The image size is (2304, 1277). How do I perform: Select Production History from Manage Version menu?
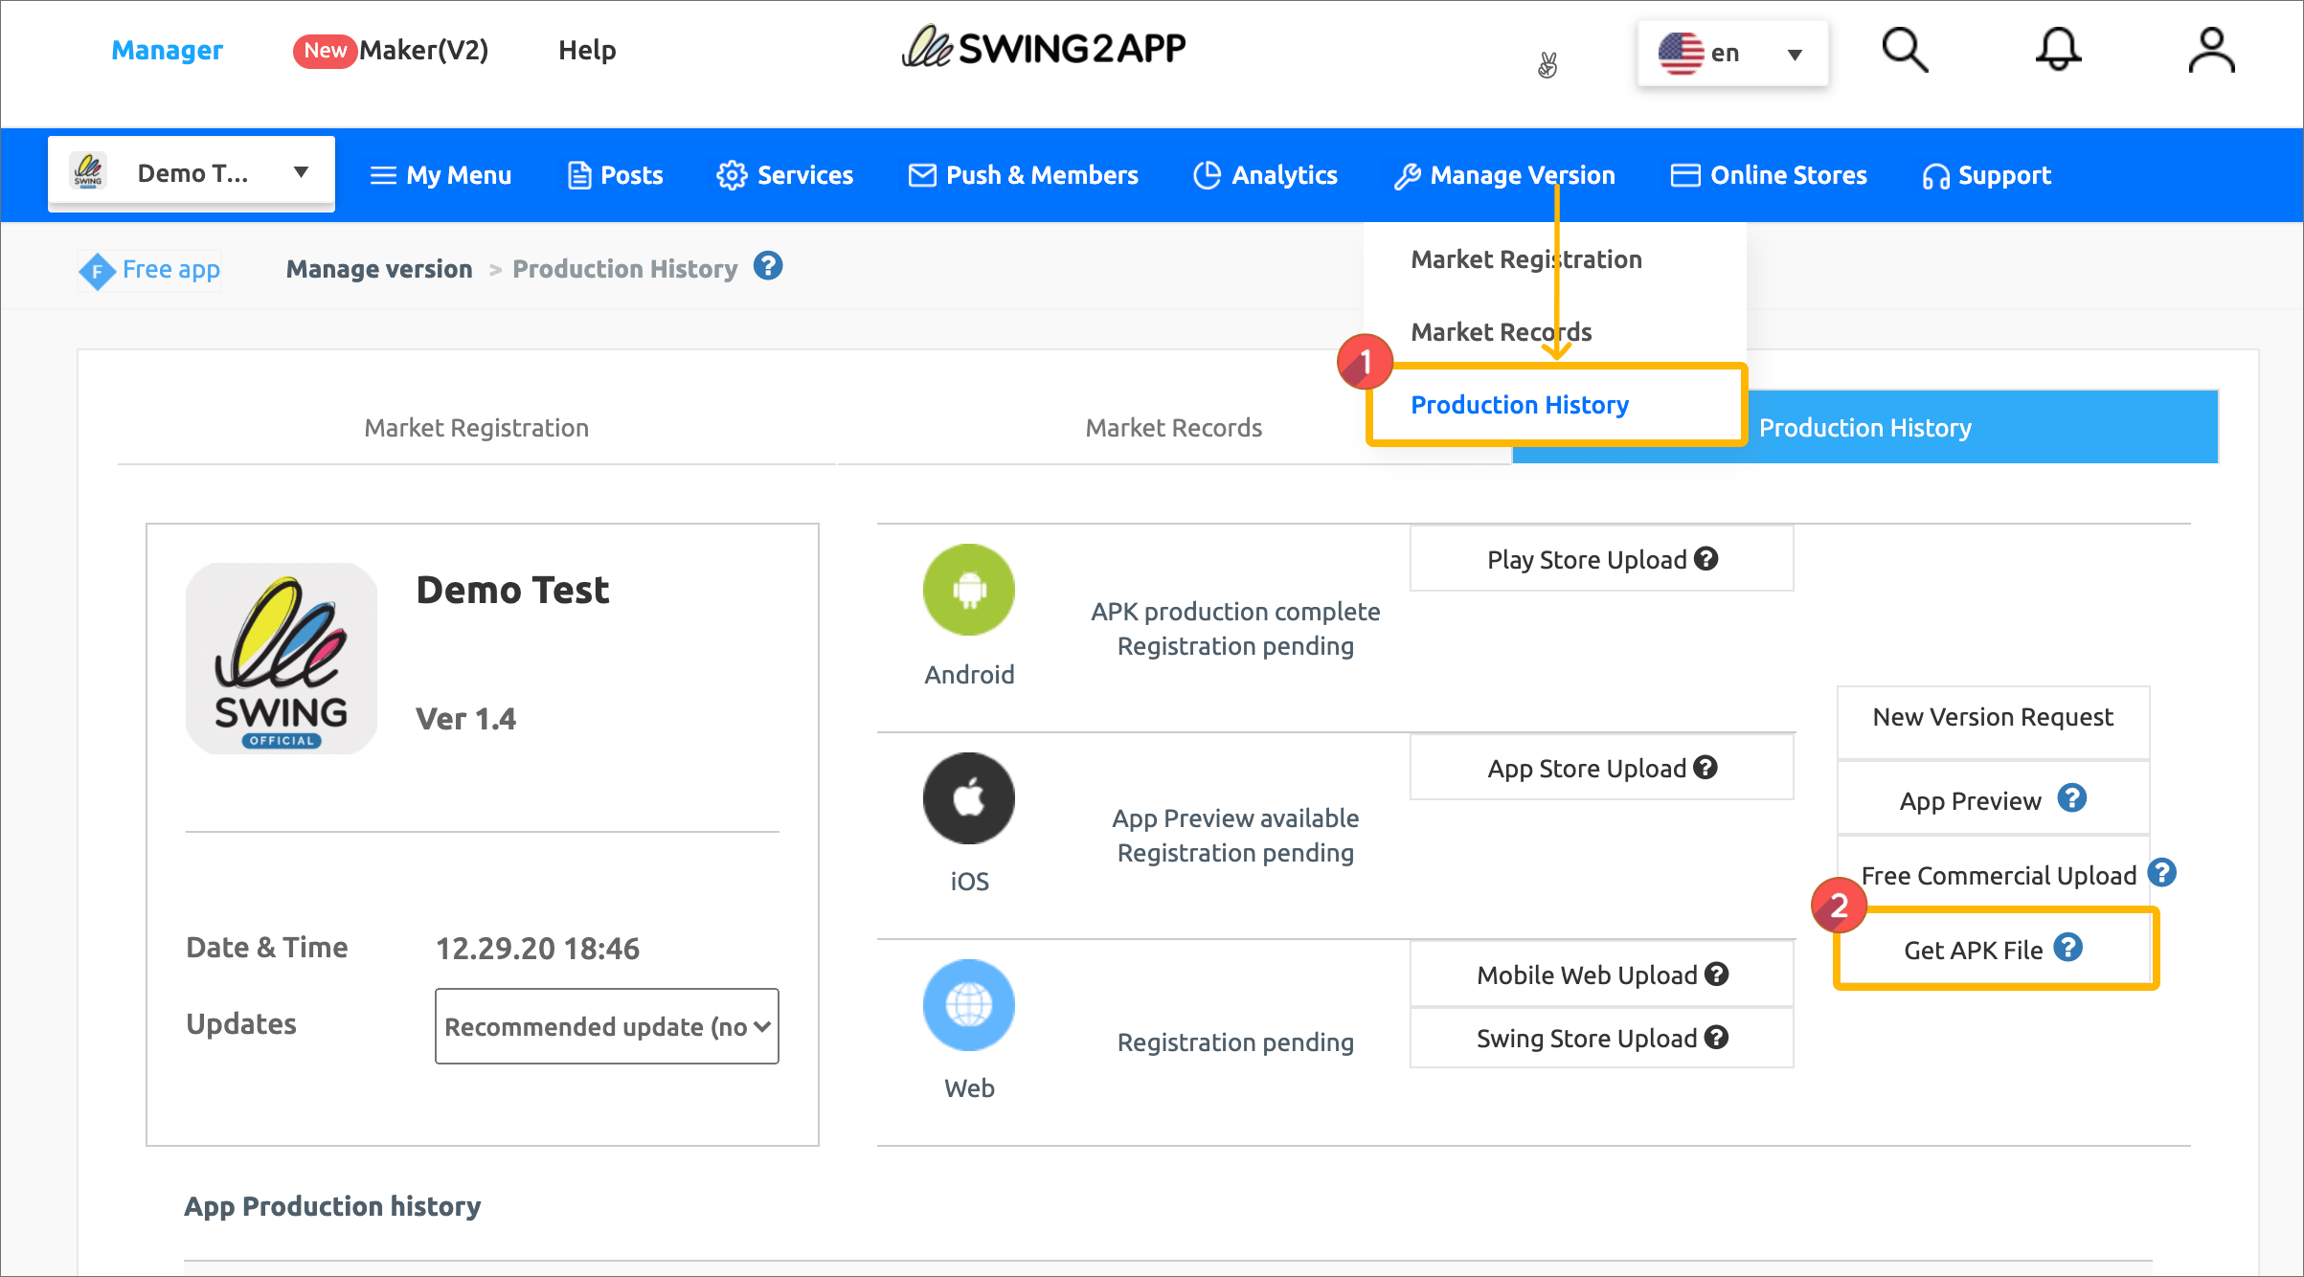click(1519, 405)
